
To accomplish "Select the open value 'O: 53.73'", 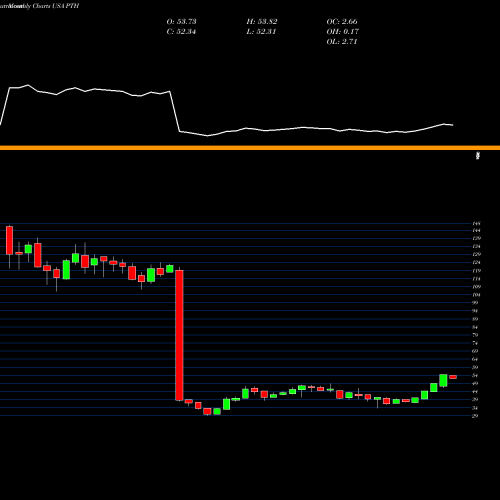I will point(181,22).
